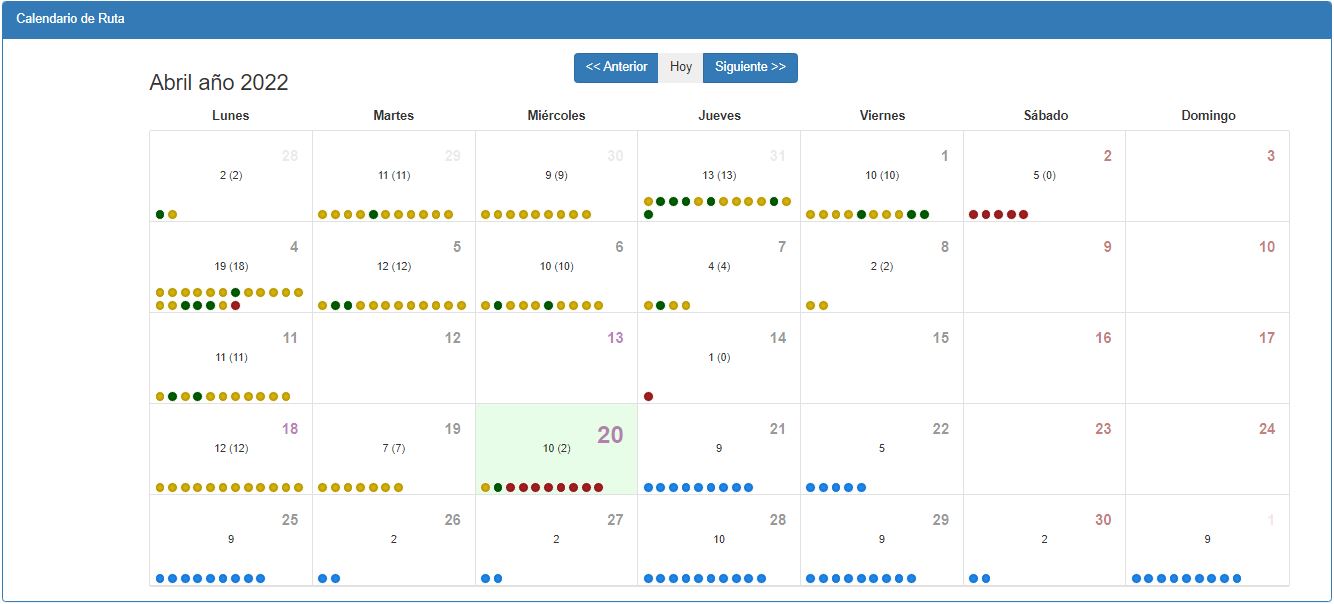Click the Abril año 2022 month title
Image resolution: width=1334 pixels, height=604 pixels.
219,83
